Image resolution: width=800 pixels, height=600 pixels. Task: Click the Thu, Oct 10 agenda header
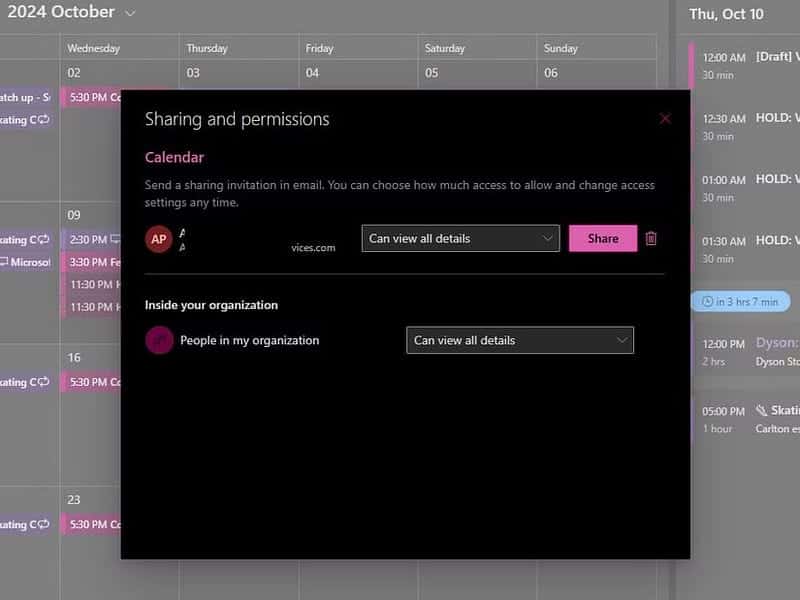point(726,14)
